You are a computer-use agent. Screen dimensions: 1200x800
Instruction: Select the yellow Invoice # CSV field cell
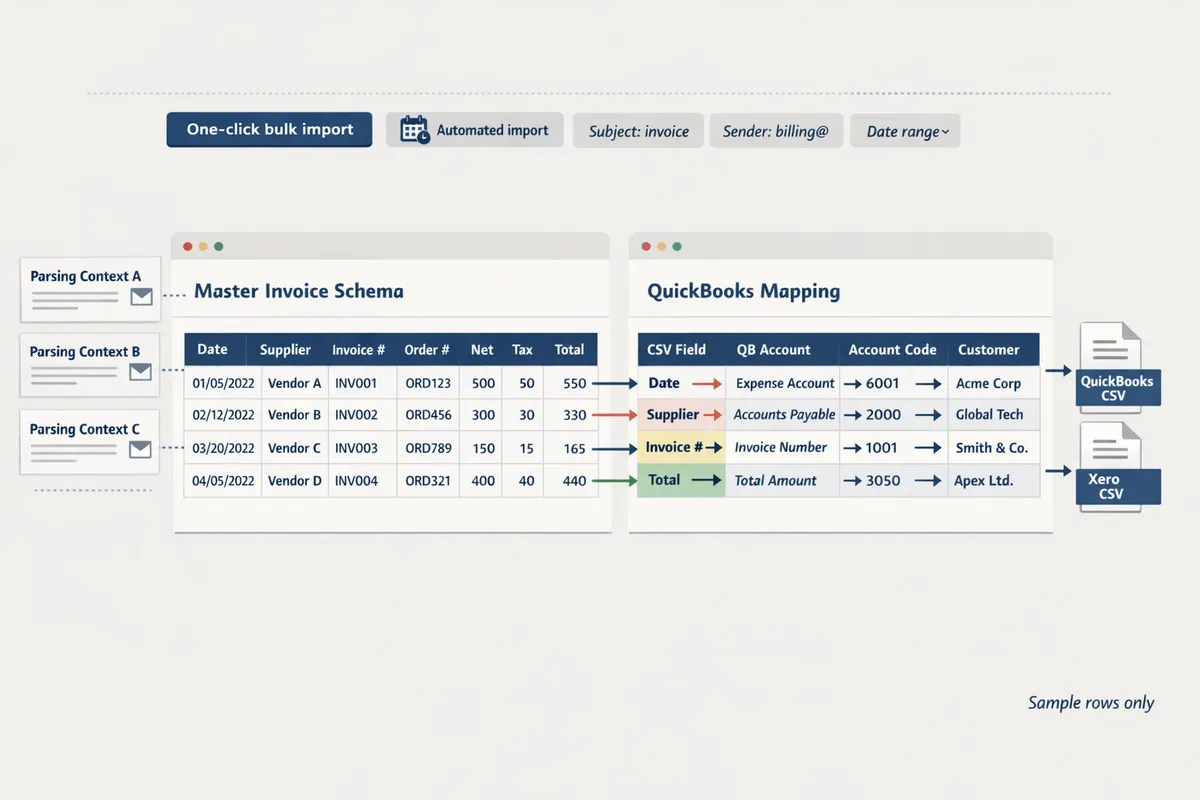(682, 448)
